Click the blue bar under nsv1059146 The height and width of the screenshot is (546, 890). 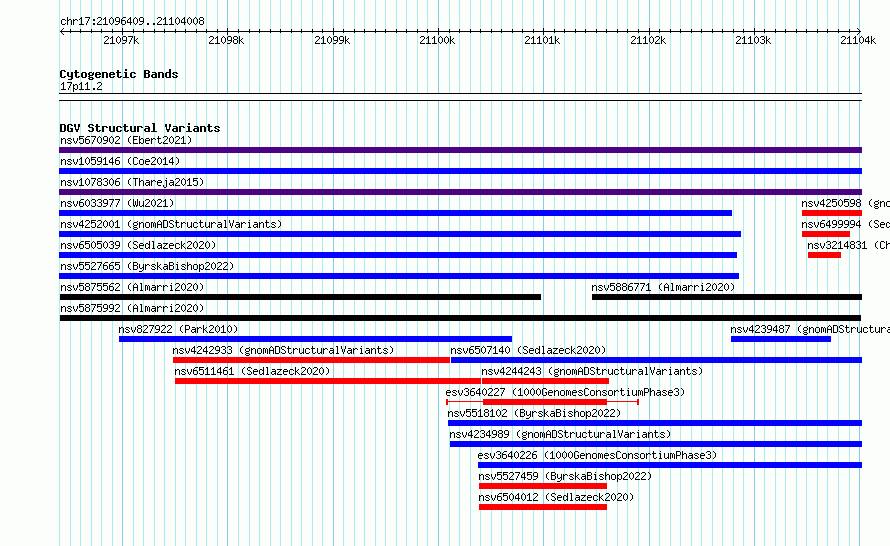point(460,171)
